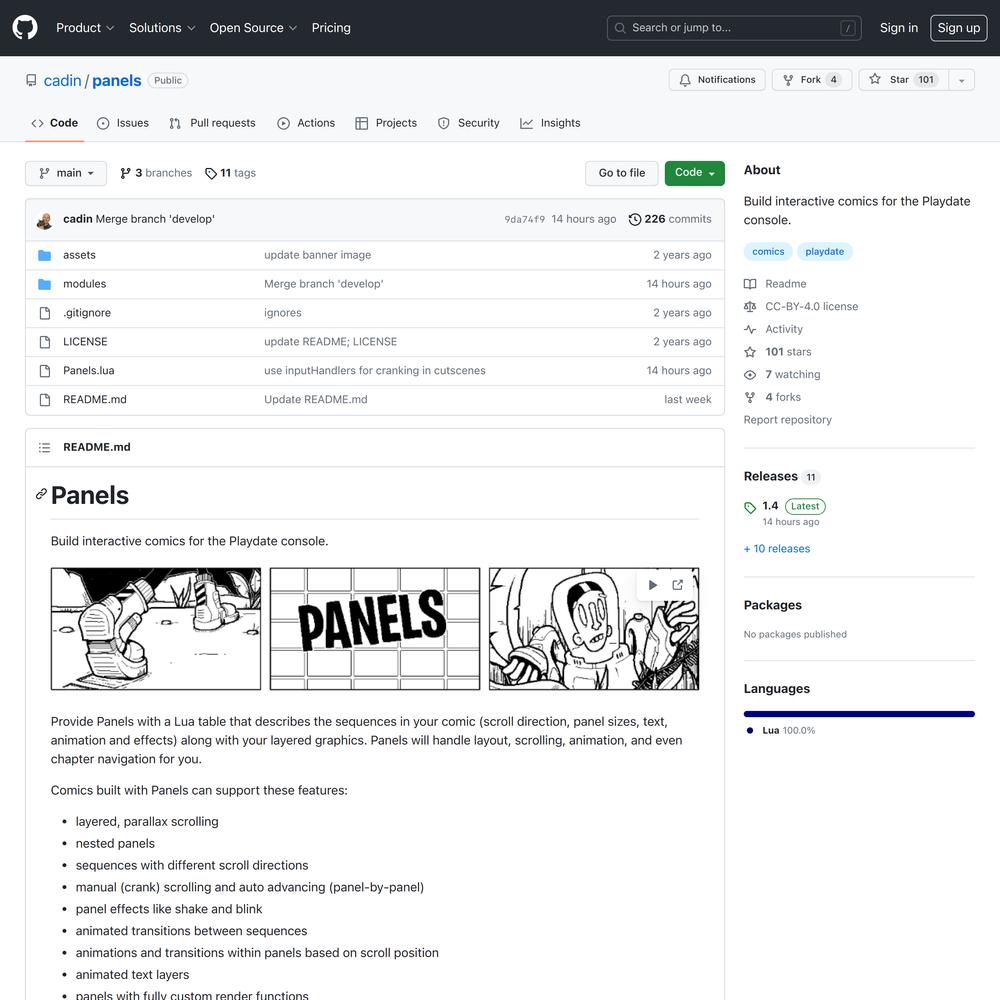
Task: Open 'update banner image' commit message
Action: click(318, 254)
